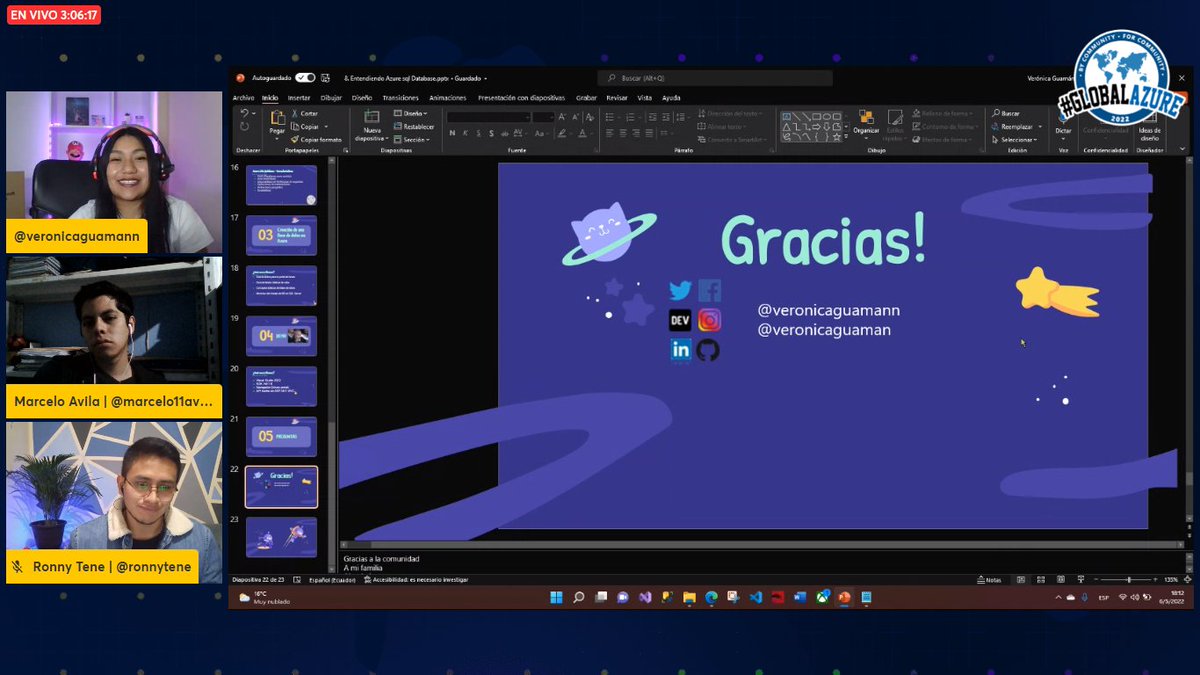Click the Buscar find icon in Edición
This screenshot has width=1200, height=675.
(x=1006, y=114)
